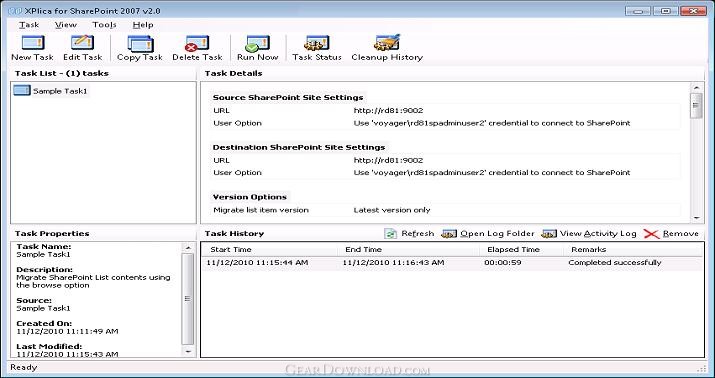
Task: Click source User Option credential text
Action: pyautogui.click(x=492, y=123)
